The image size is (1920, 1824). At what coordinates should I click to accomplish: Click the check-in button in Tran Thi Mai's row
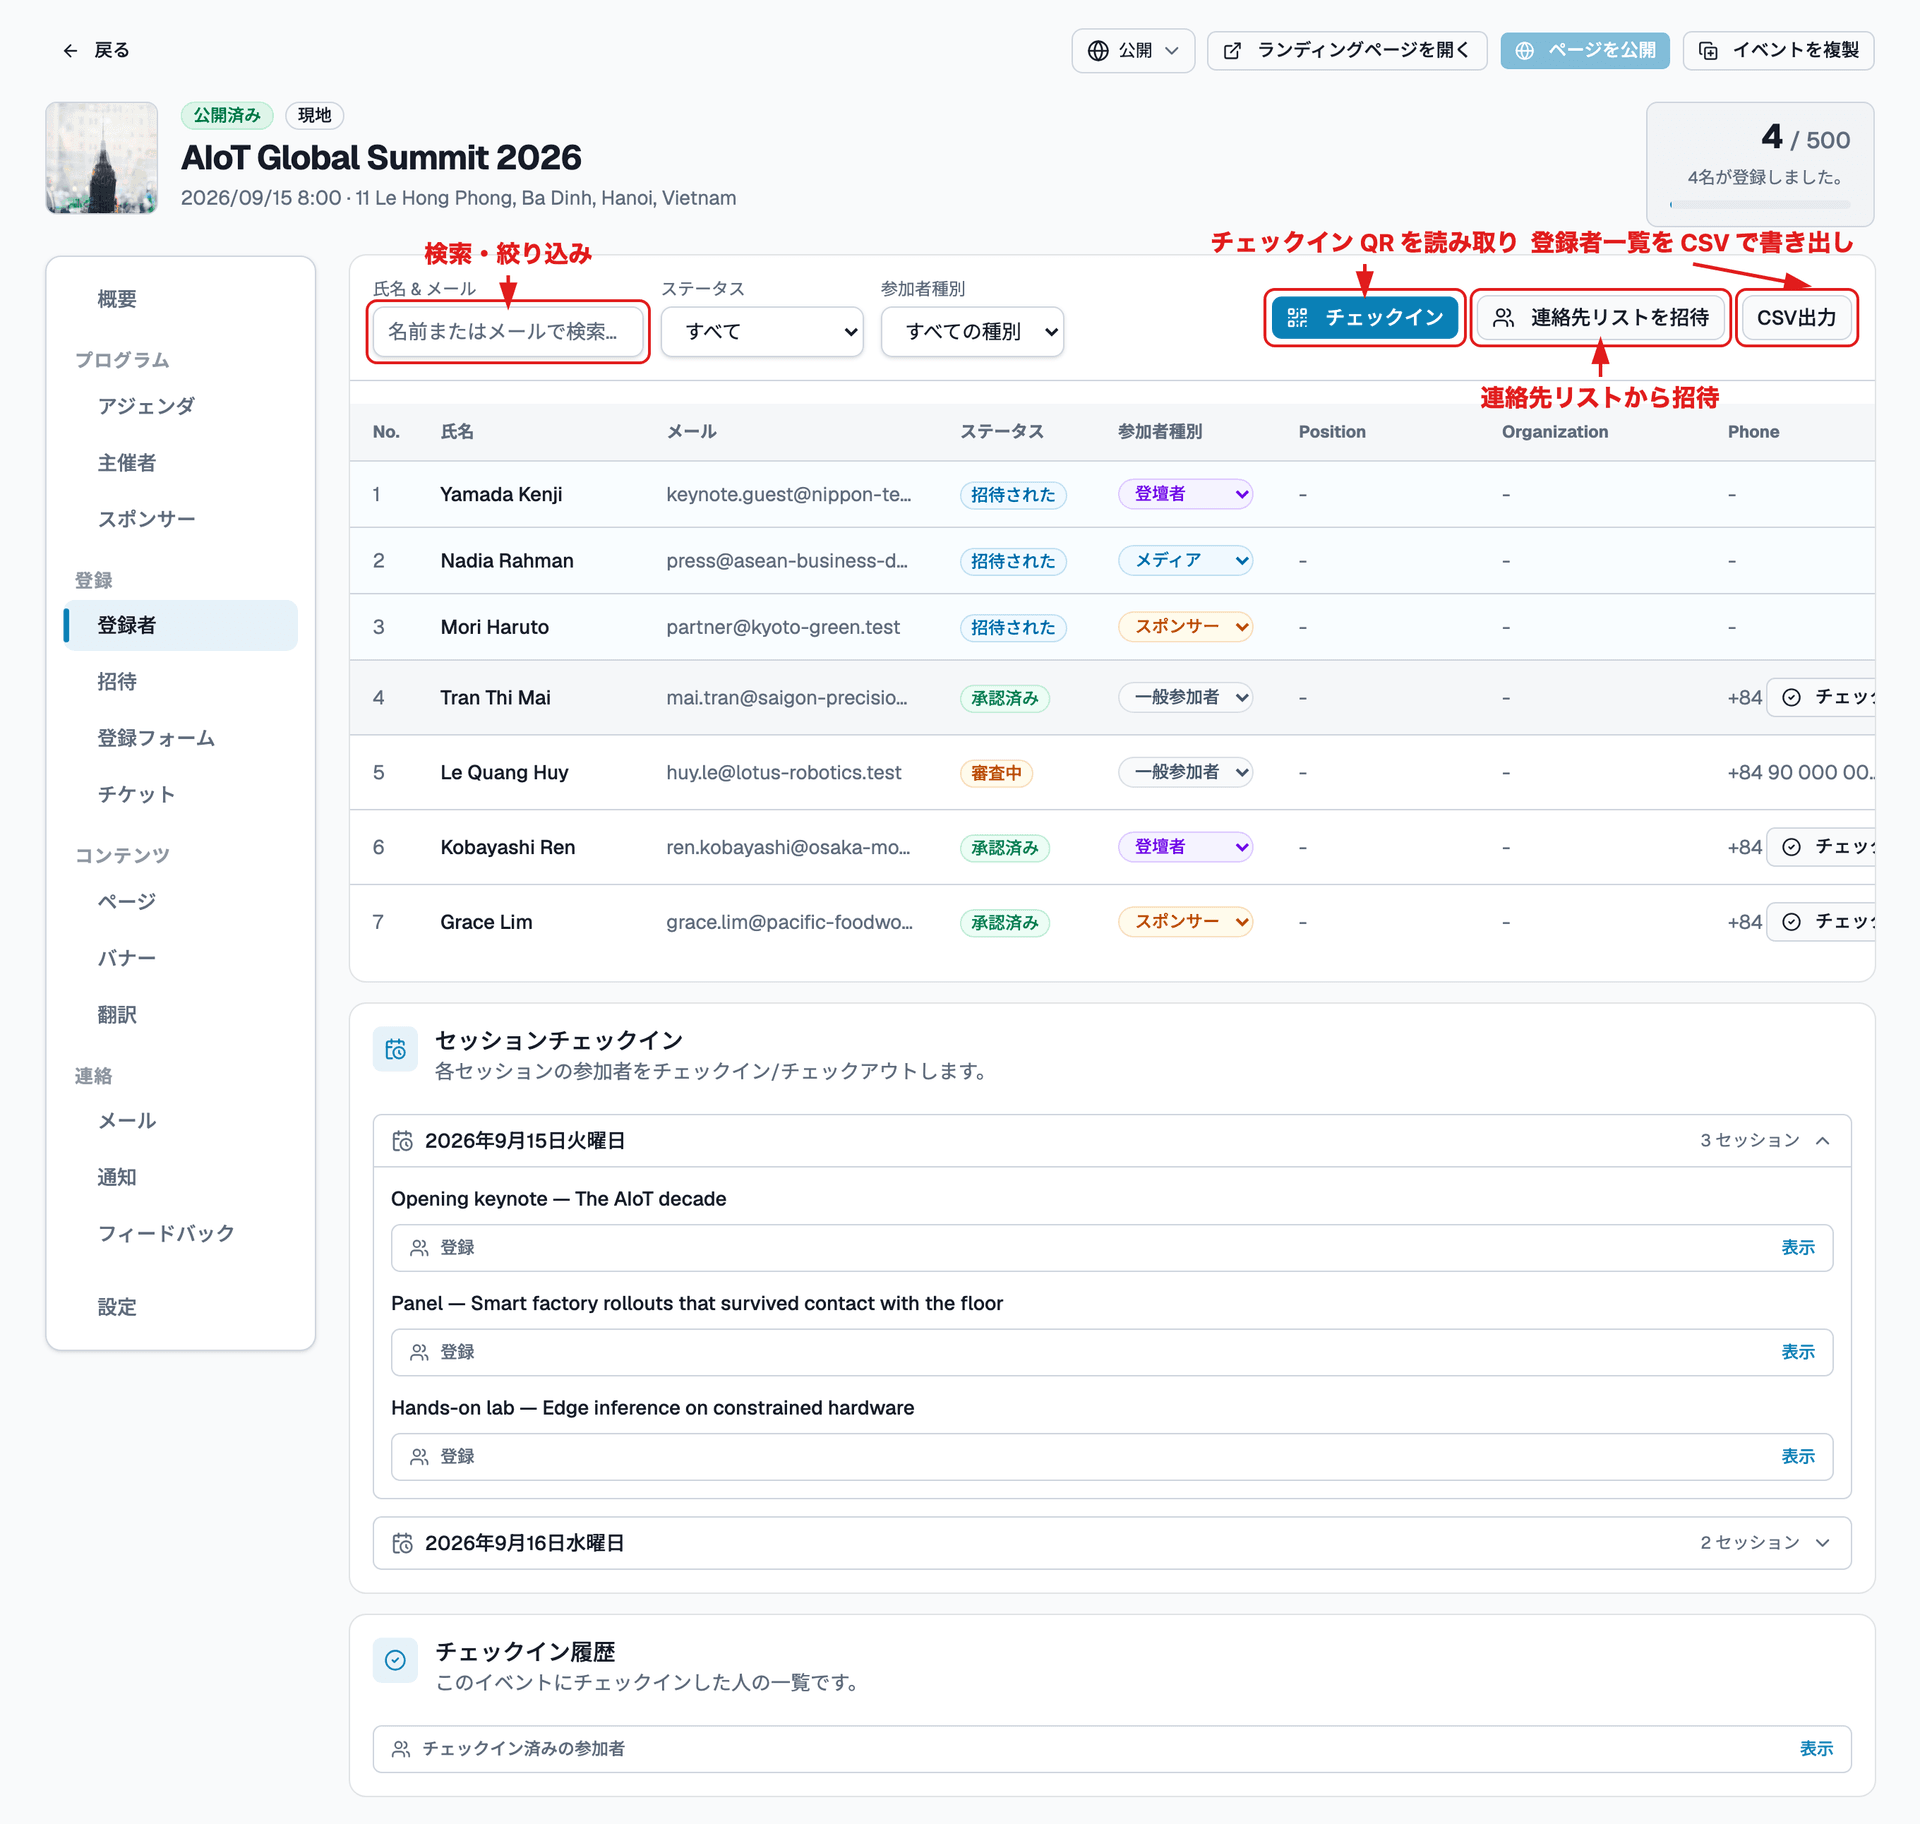(x=1821, y=697)
